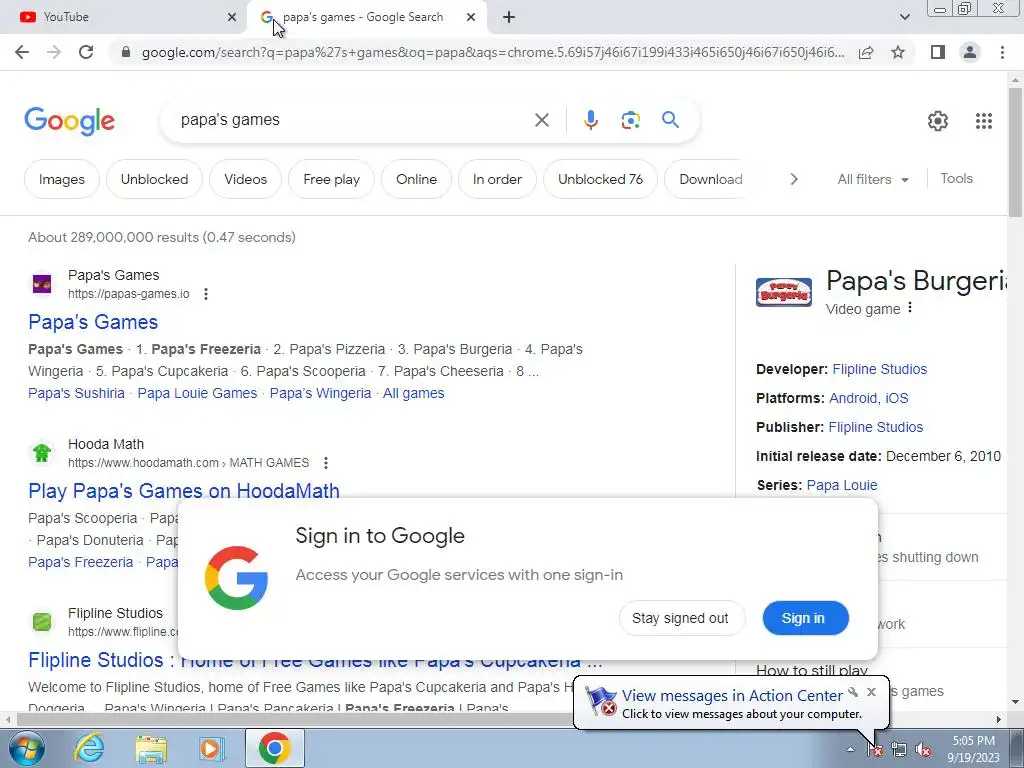Search by image with Google Lens
This screenshot has height=768, width=1024.
click(x=630, y=120)
